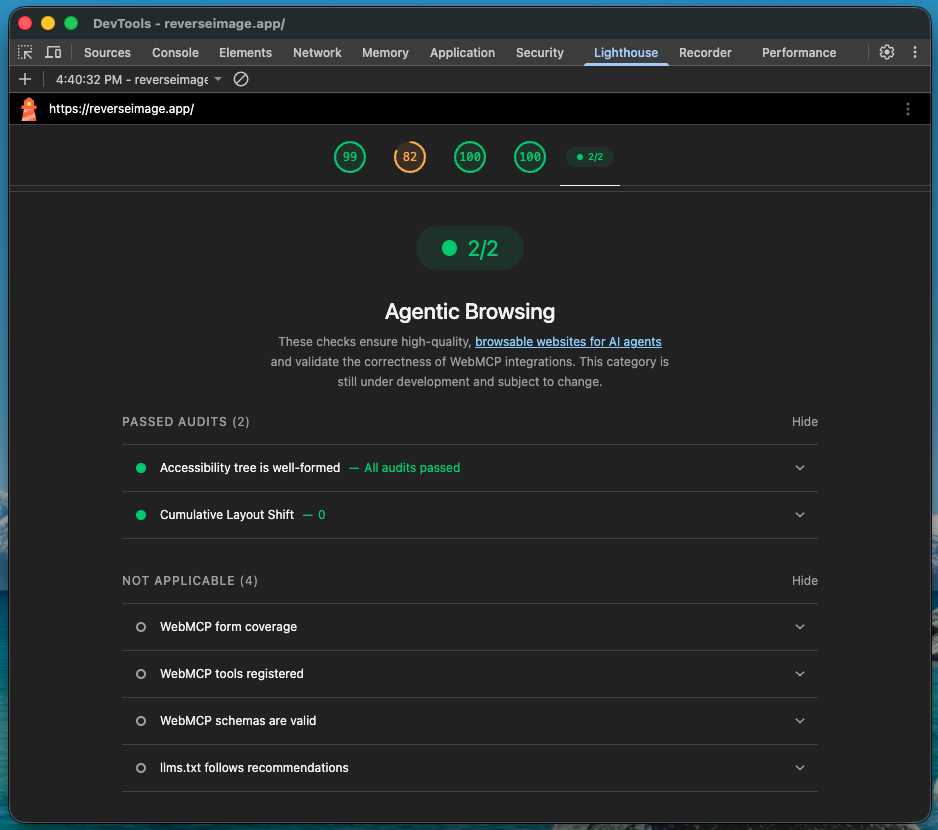Image resolution: width=938 pixels, height=830 pixels.
Task: Jump to the 82 score gauge
Action: pyautogui.click(x=410, y=157)
